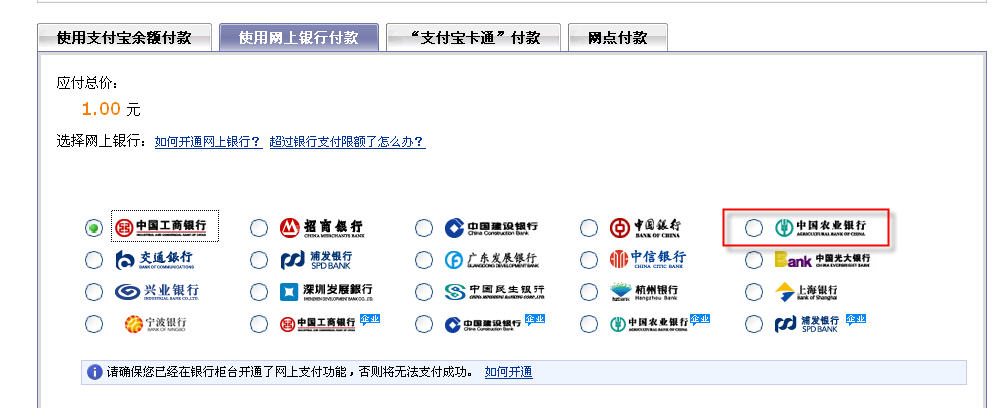Click the 宁波银行 logo
1003x408 pixels.
click(x=155, y=324)
